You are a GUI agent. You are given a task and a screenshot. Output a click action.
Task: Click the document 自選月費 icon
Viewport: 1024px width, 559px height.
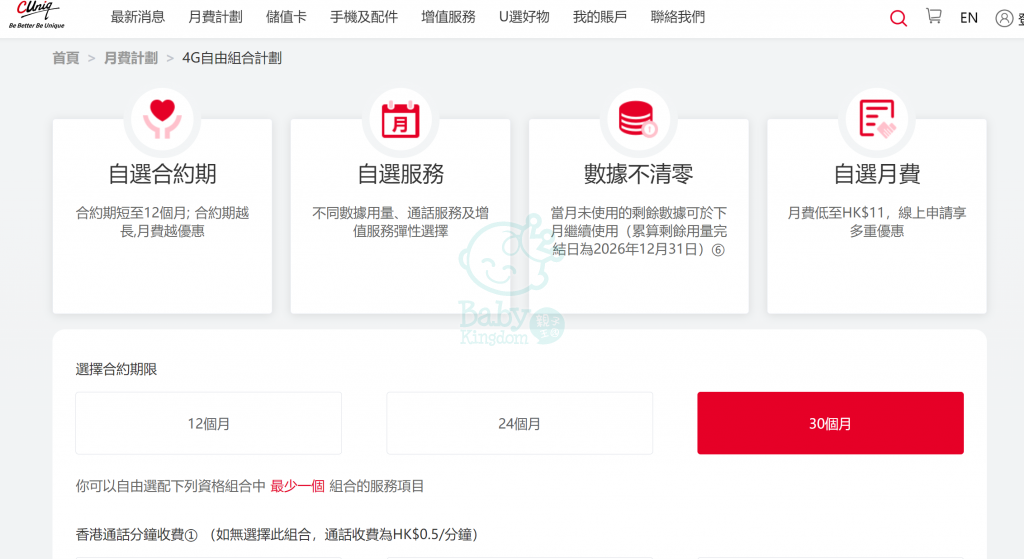[x=876, y=119]
